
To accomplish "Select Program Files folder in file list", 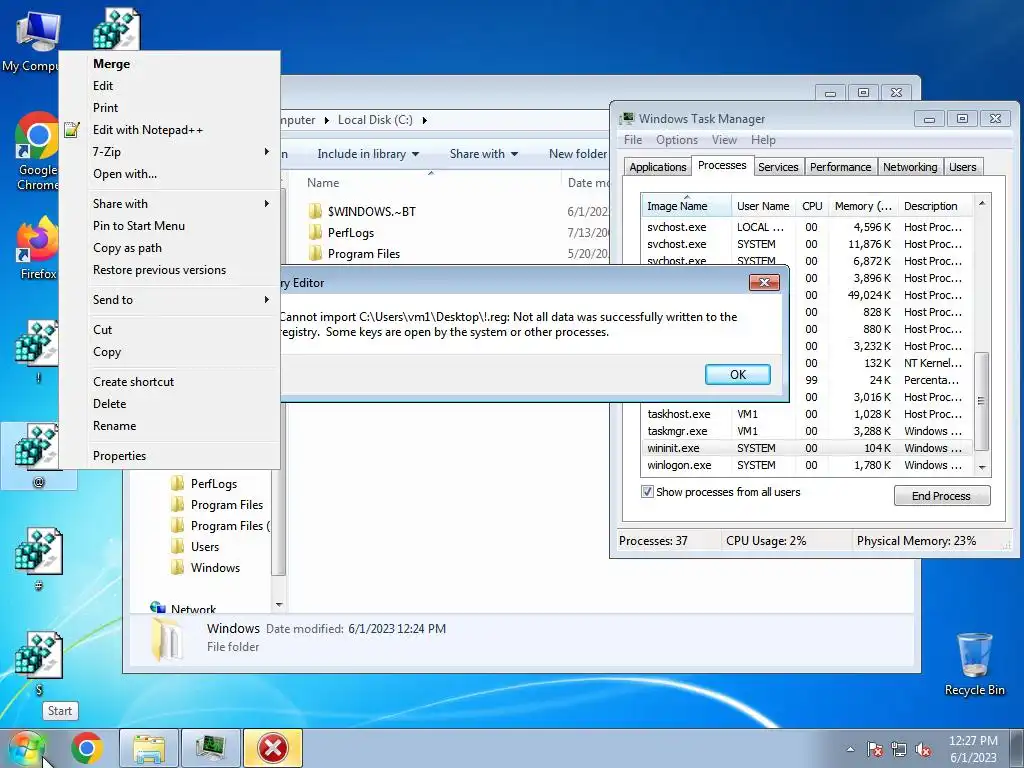I will [364, 253].
